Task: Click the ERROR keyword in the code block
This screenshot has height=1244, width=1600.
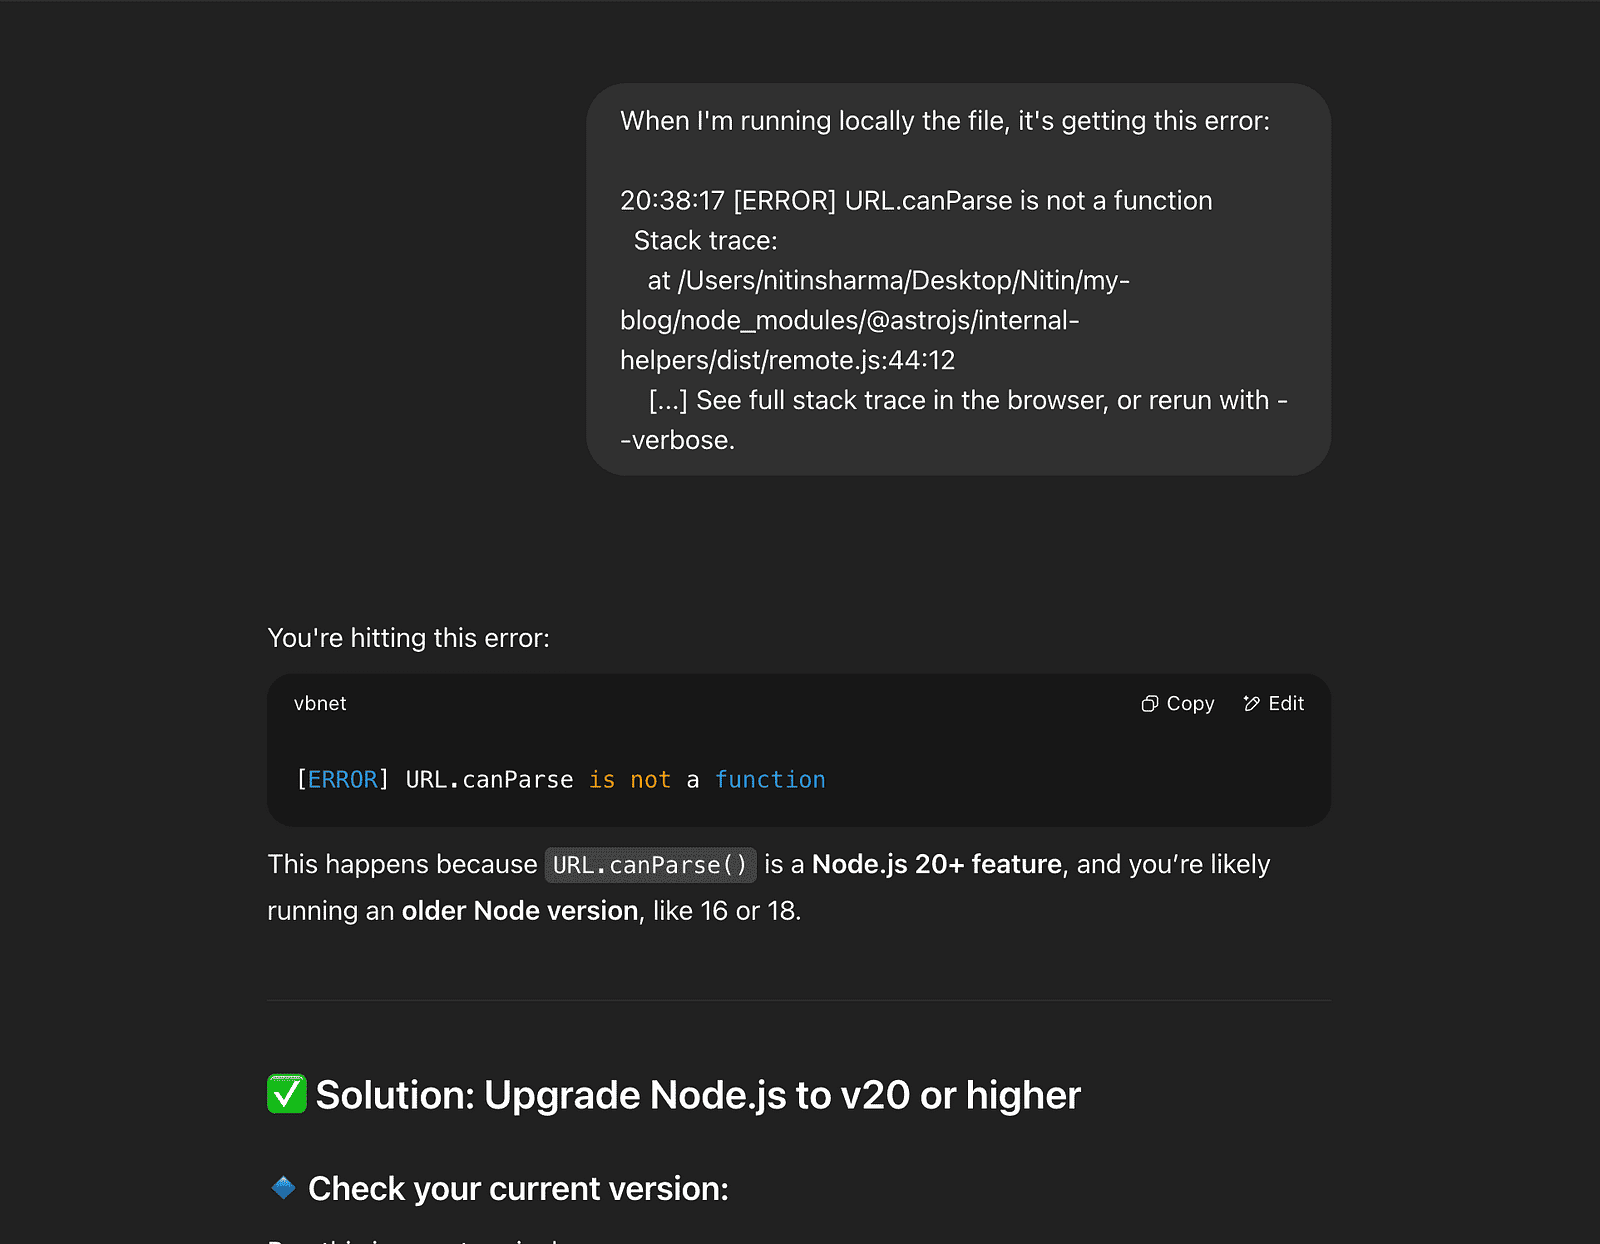Action: tap(342, 780)
